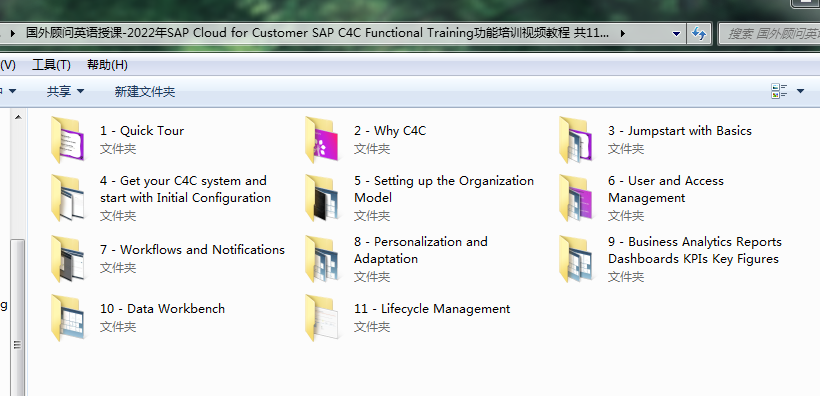Select the '7 - Workflows and Notifications' folder icon
820x396 pixels.
[x=67, y=259]
